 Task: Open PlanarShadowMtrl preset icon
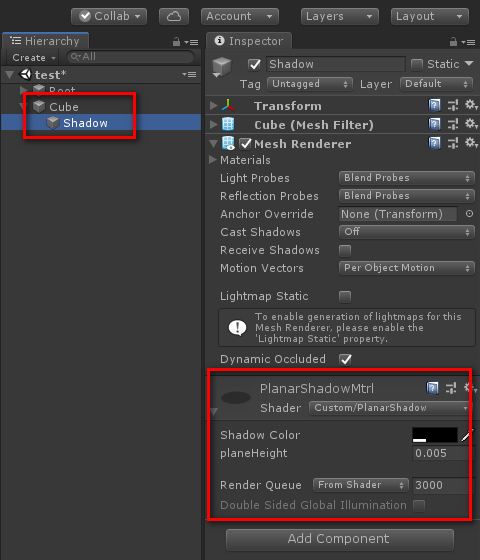[451, 388]
